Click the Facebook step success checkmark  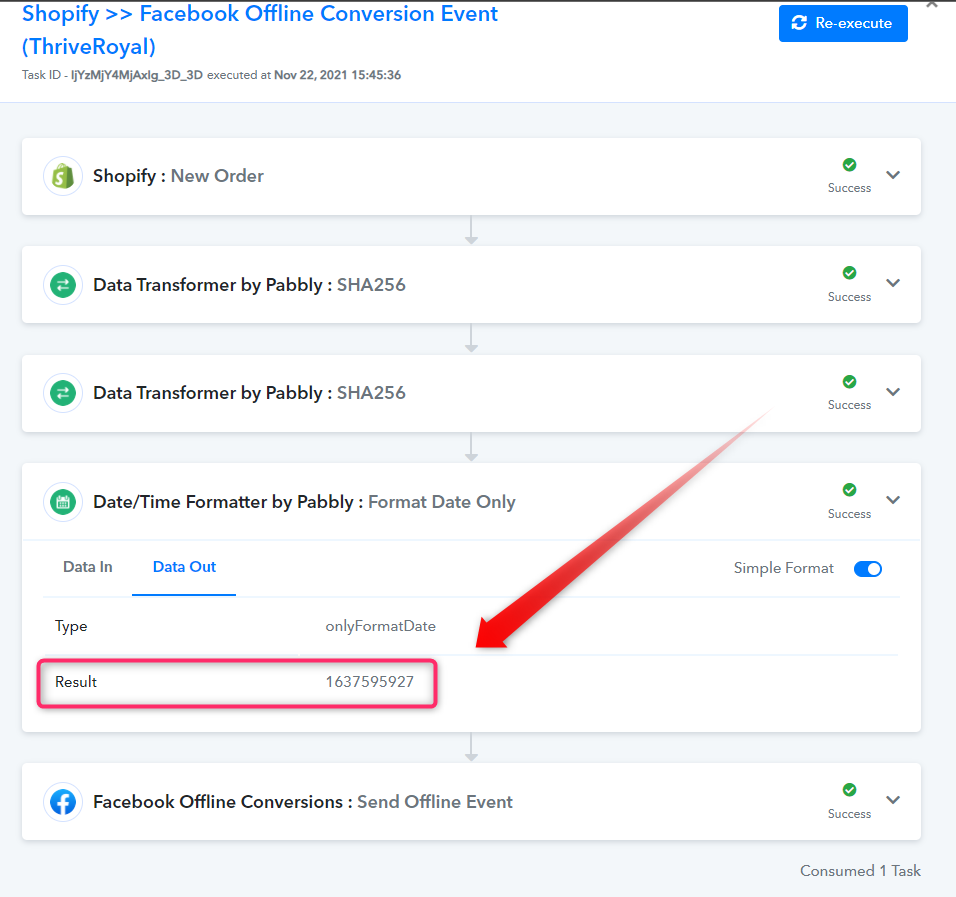coord(849,790)
